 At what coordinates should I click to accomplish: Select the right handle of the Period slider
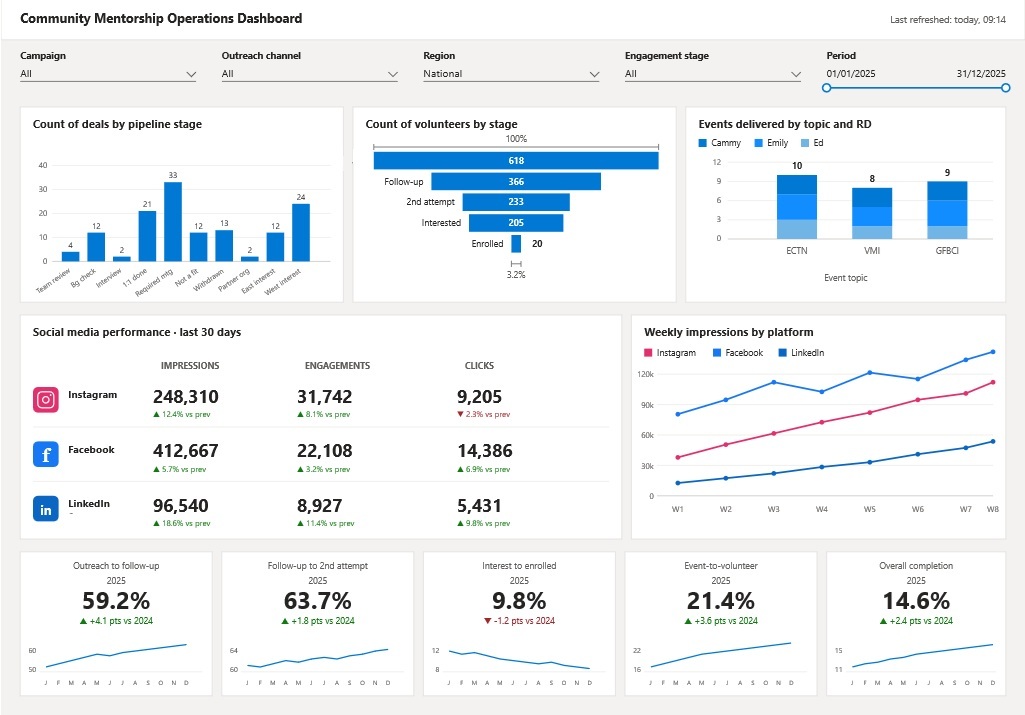pos(1005,88)
